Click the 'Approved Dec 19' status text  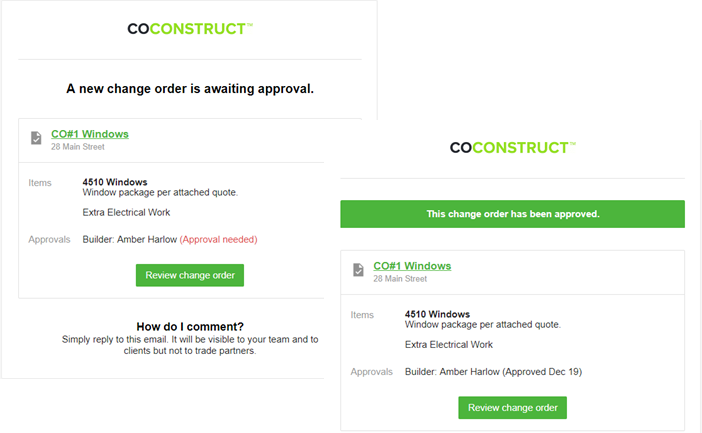tap(542, 372)
